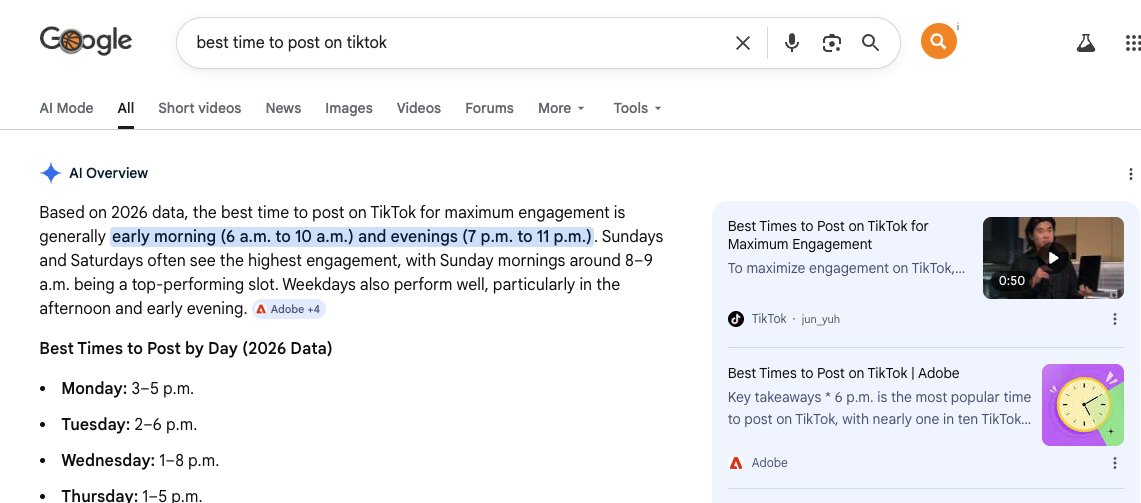Open options for the Adobe source card
This screenshot has height=503, width=1141.
1115,463
